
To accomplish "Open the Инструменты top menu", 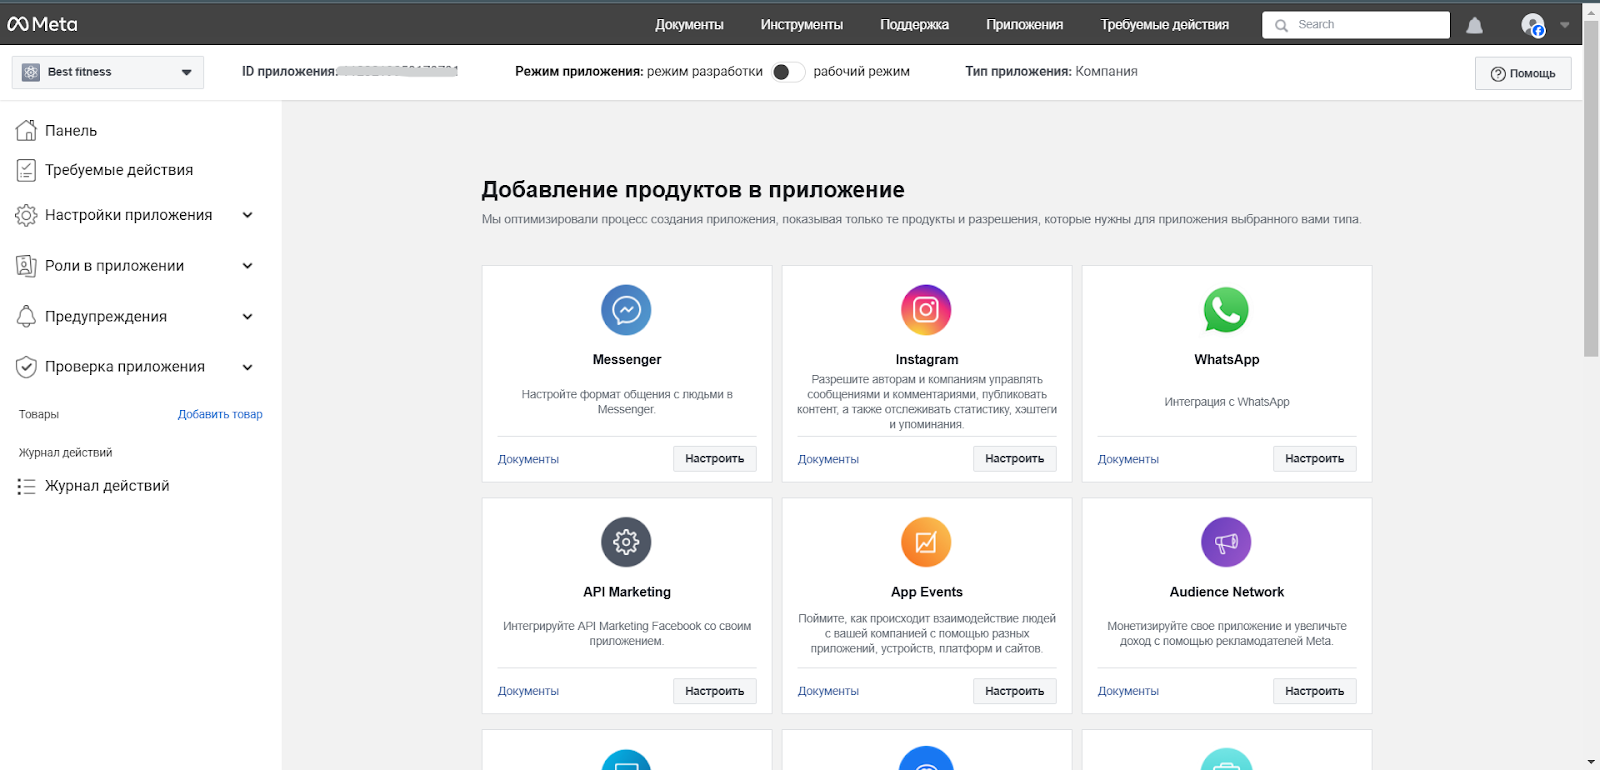I will tap(801, 25).
